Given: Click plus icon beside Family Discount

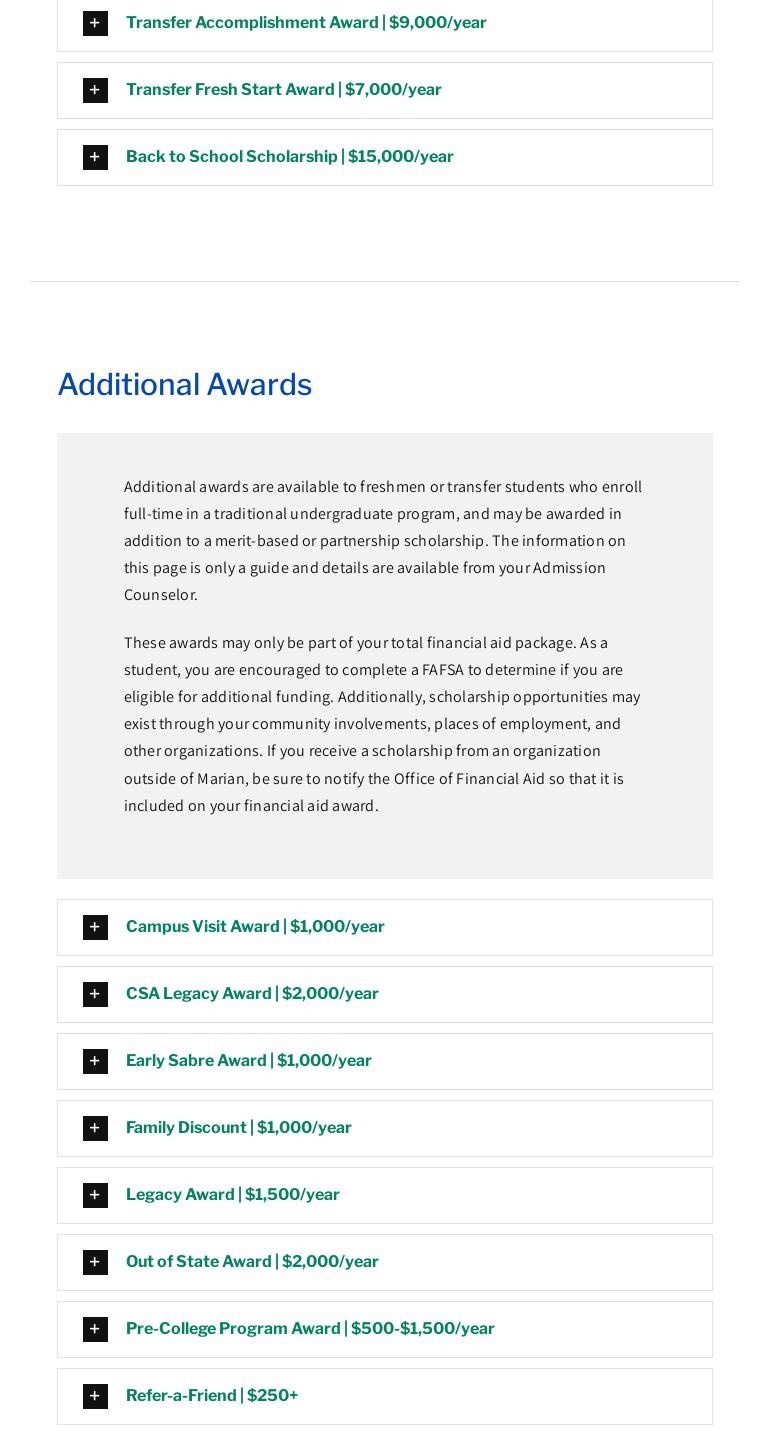Looking at the screenshot, I should point(95,1128).
